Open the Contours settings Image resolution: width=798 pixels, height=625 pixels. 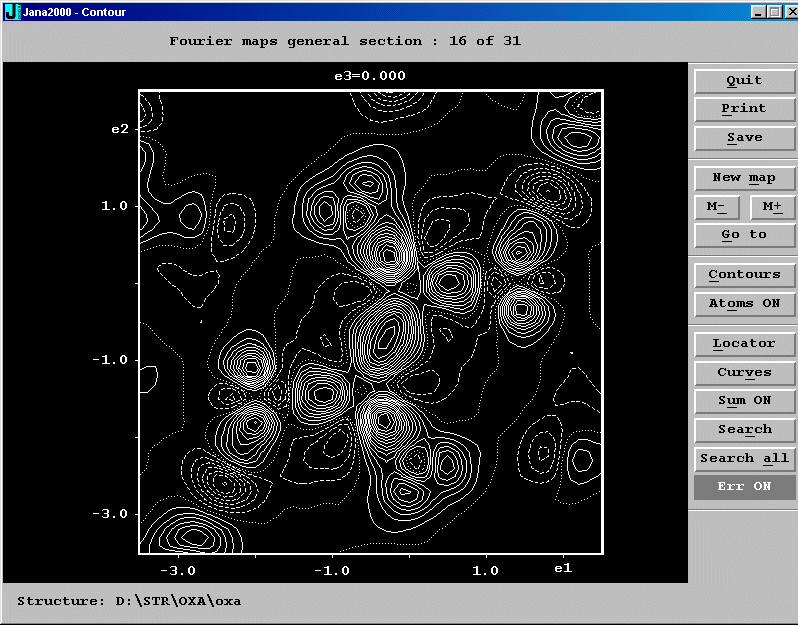(744, 275)
